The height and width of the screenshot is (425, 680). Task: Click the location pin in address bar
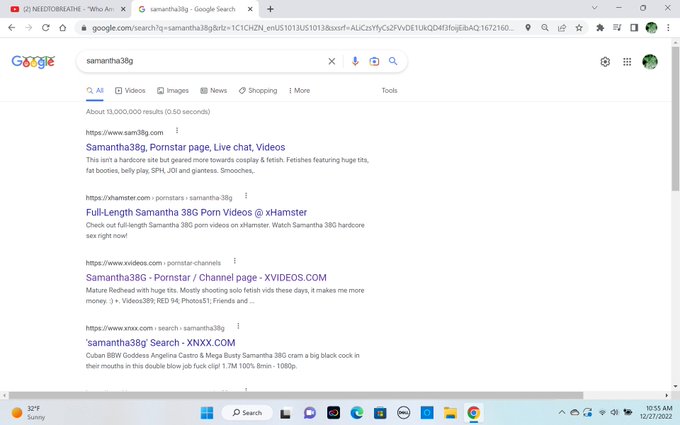pos(528,28)
